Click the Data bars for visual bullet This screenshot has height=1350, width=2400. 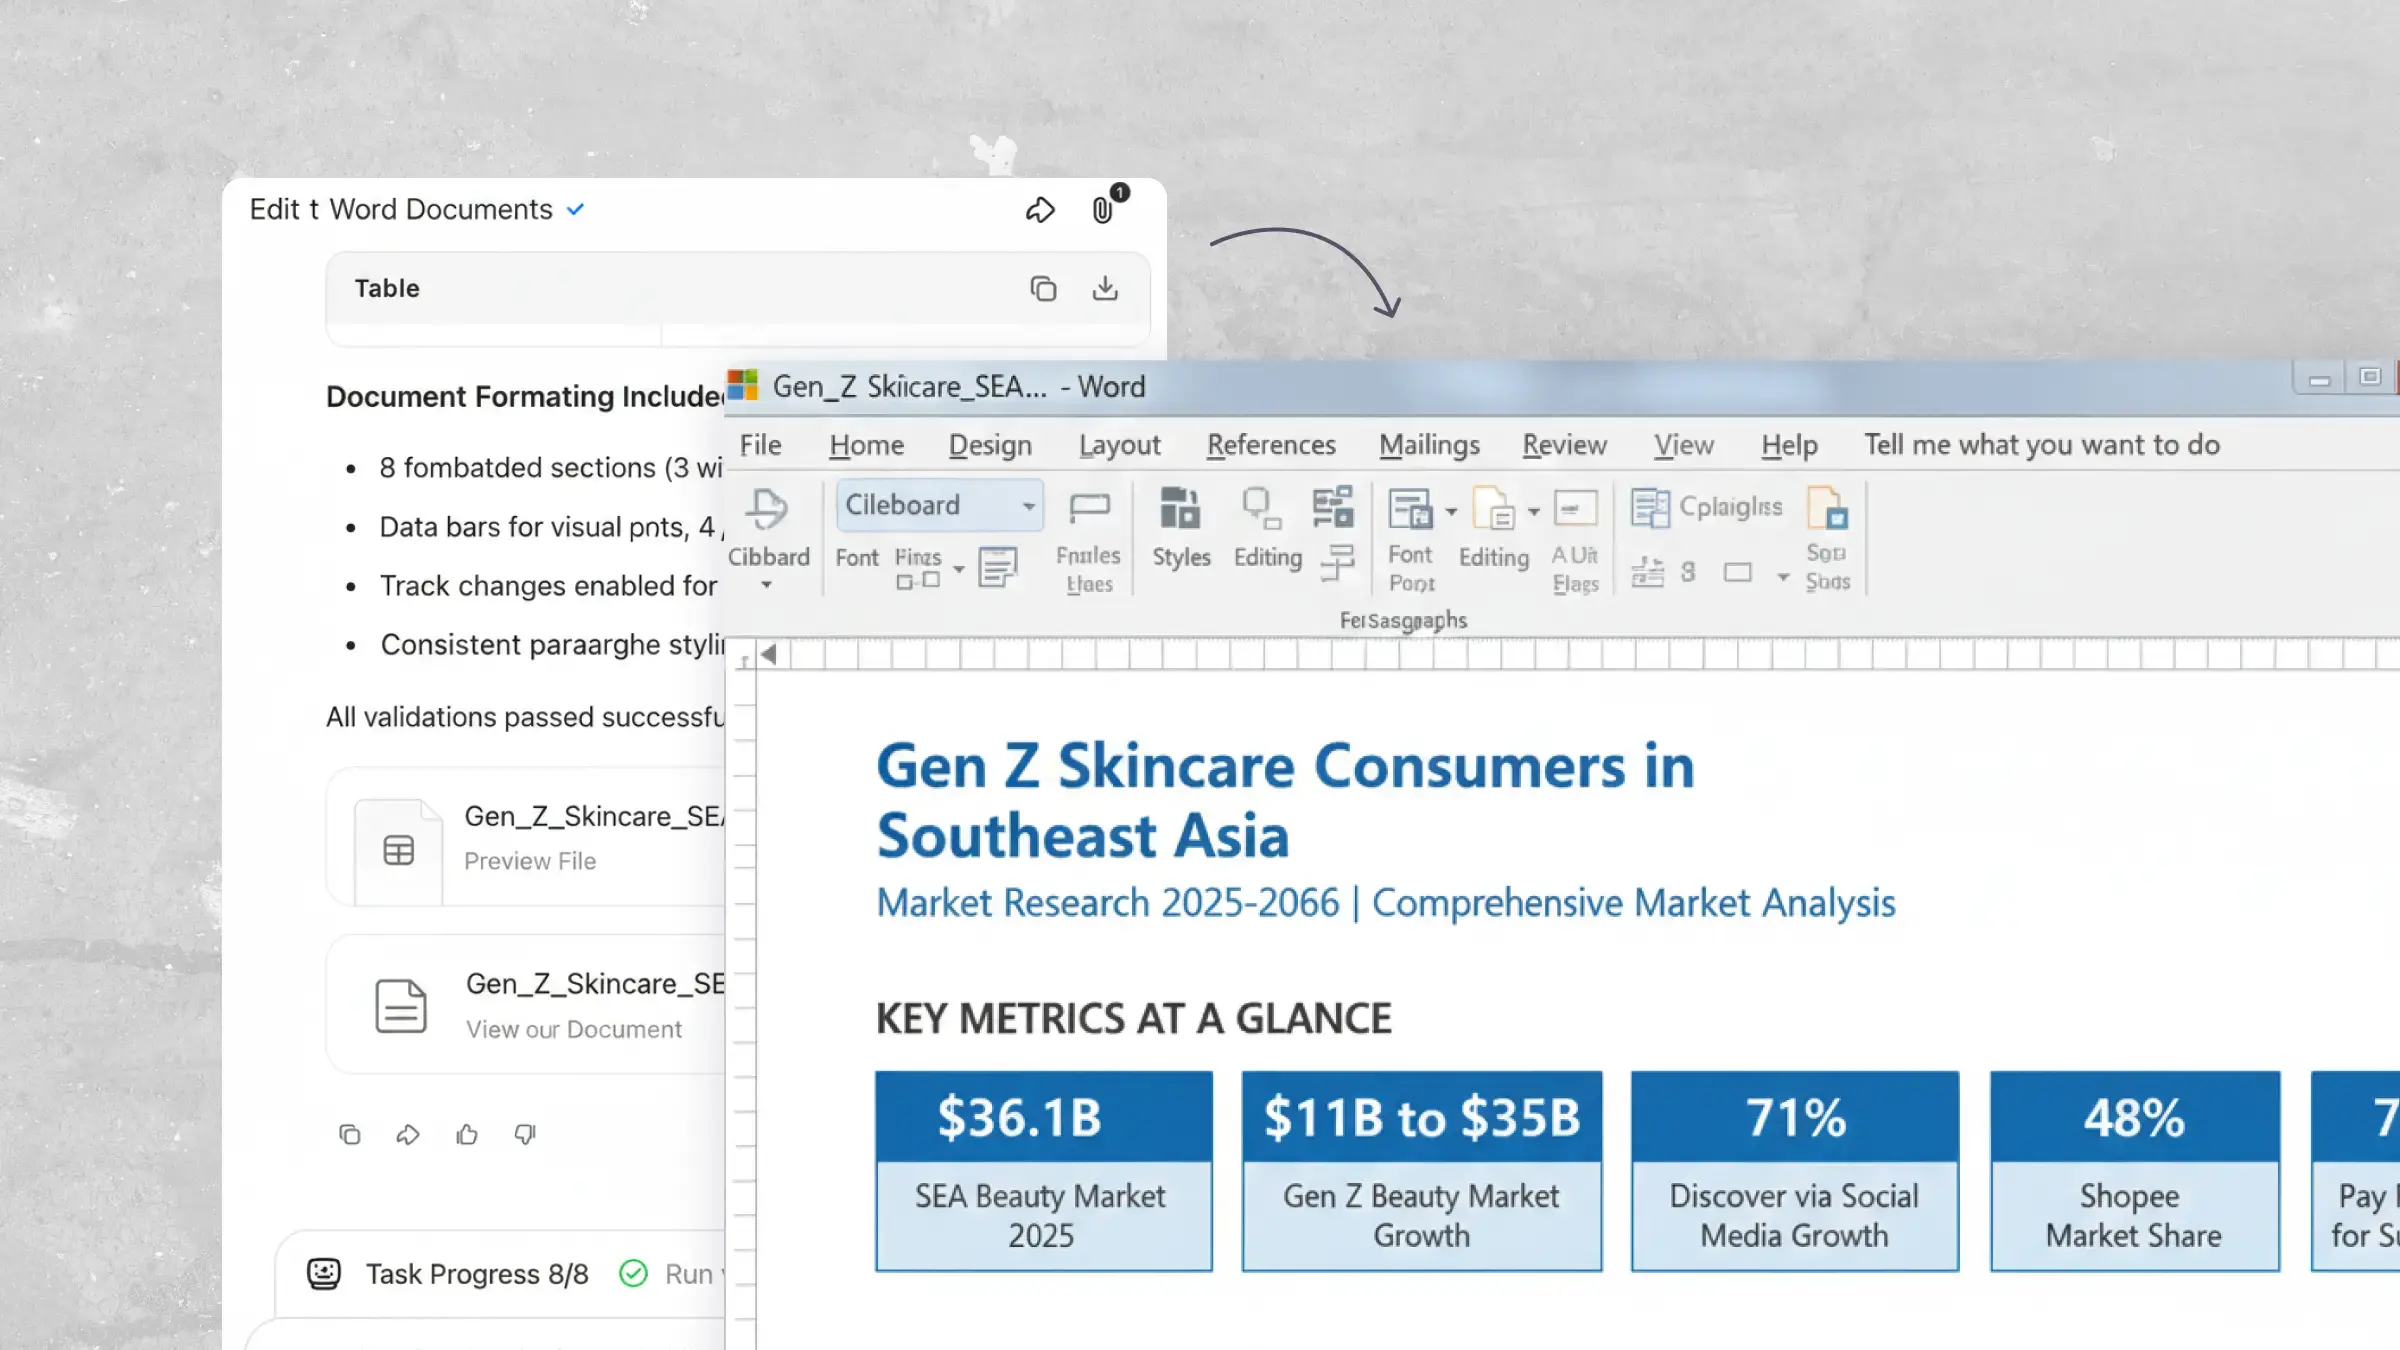point(550,527)
